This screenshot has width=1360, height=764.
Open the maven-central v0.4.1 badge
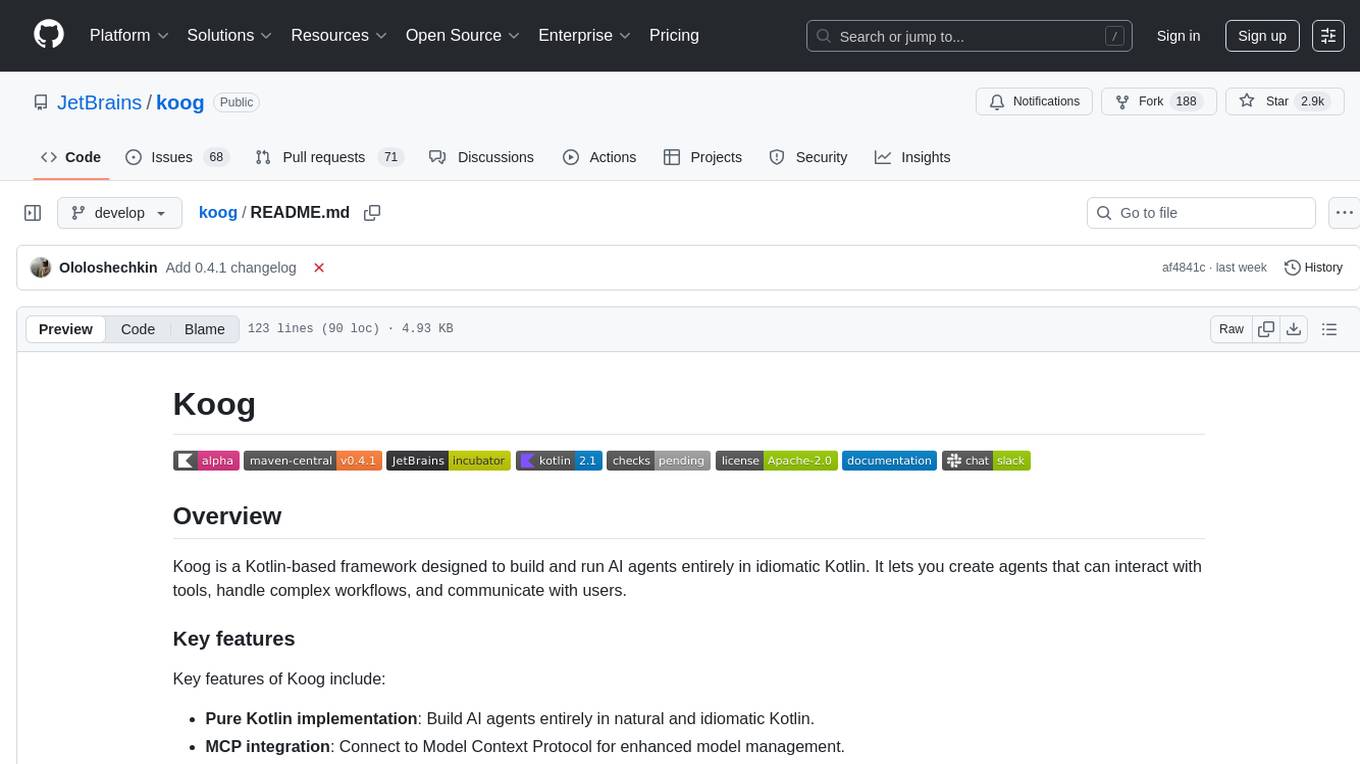click(x=313, y=461)
